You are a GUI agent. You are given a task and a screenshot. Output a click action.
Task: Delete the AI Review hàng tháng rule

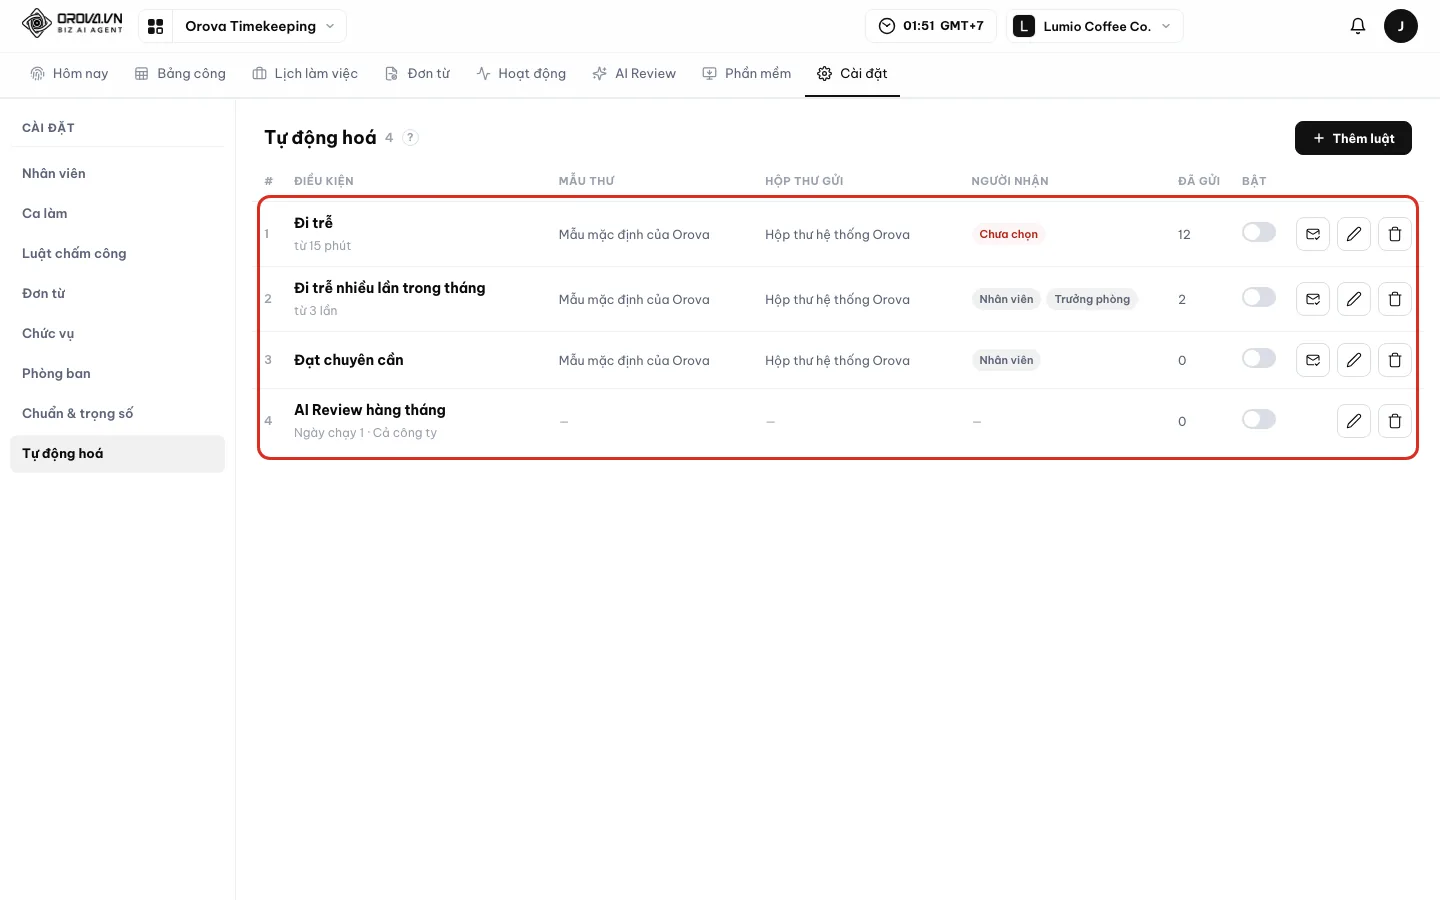point(1395,421)
